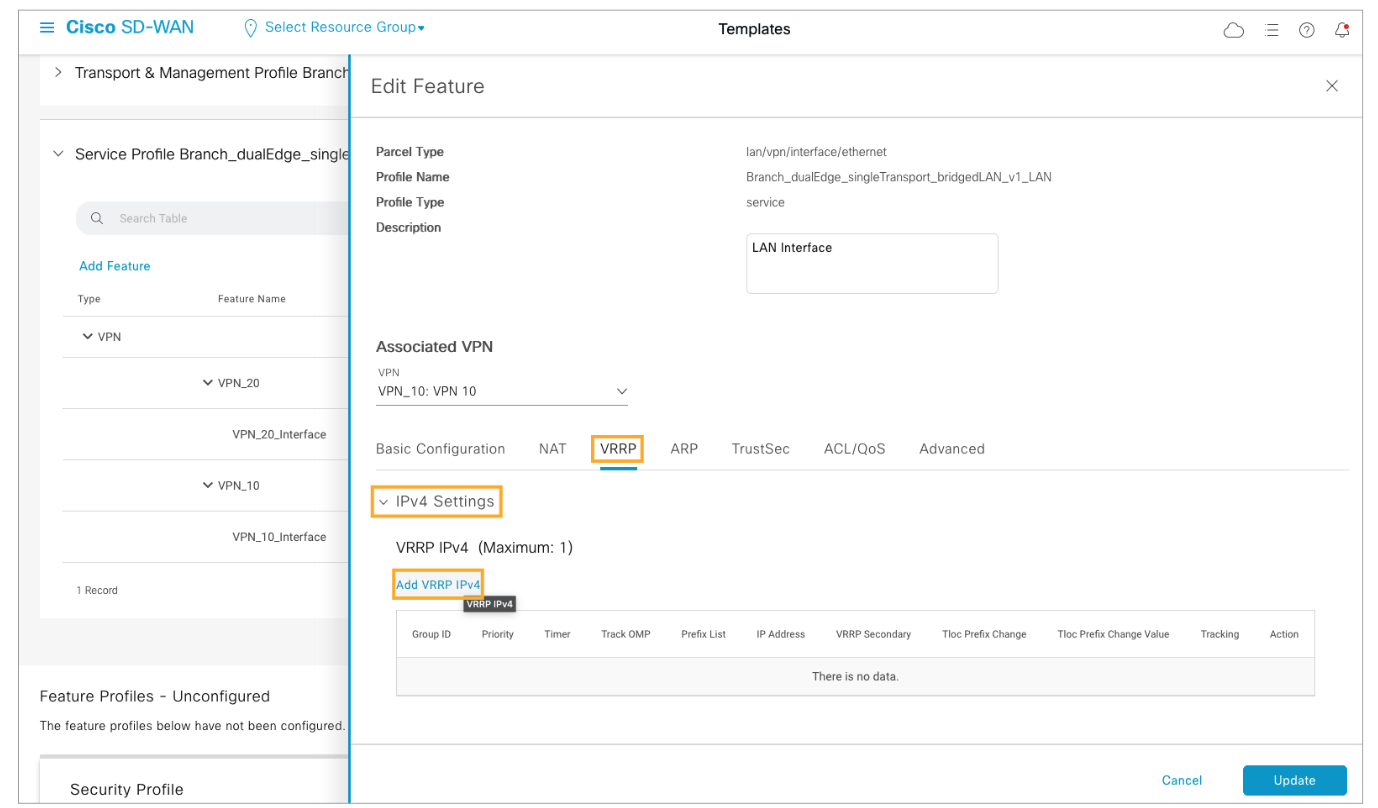Open the help question mark icon
This screenshot has height=808, width=1378.
coord(1307,30)
